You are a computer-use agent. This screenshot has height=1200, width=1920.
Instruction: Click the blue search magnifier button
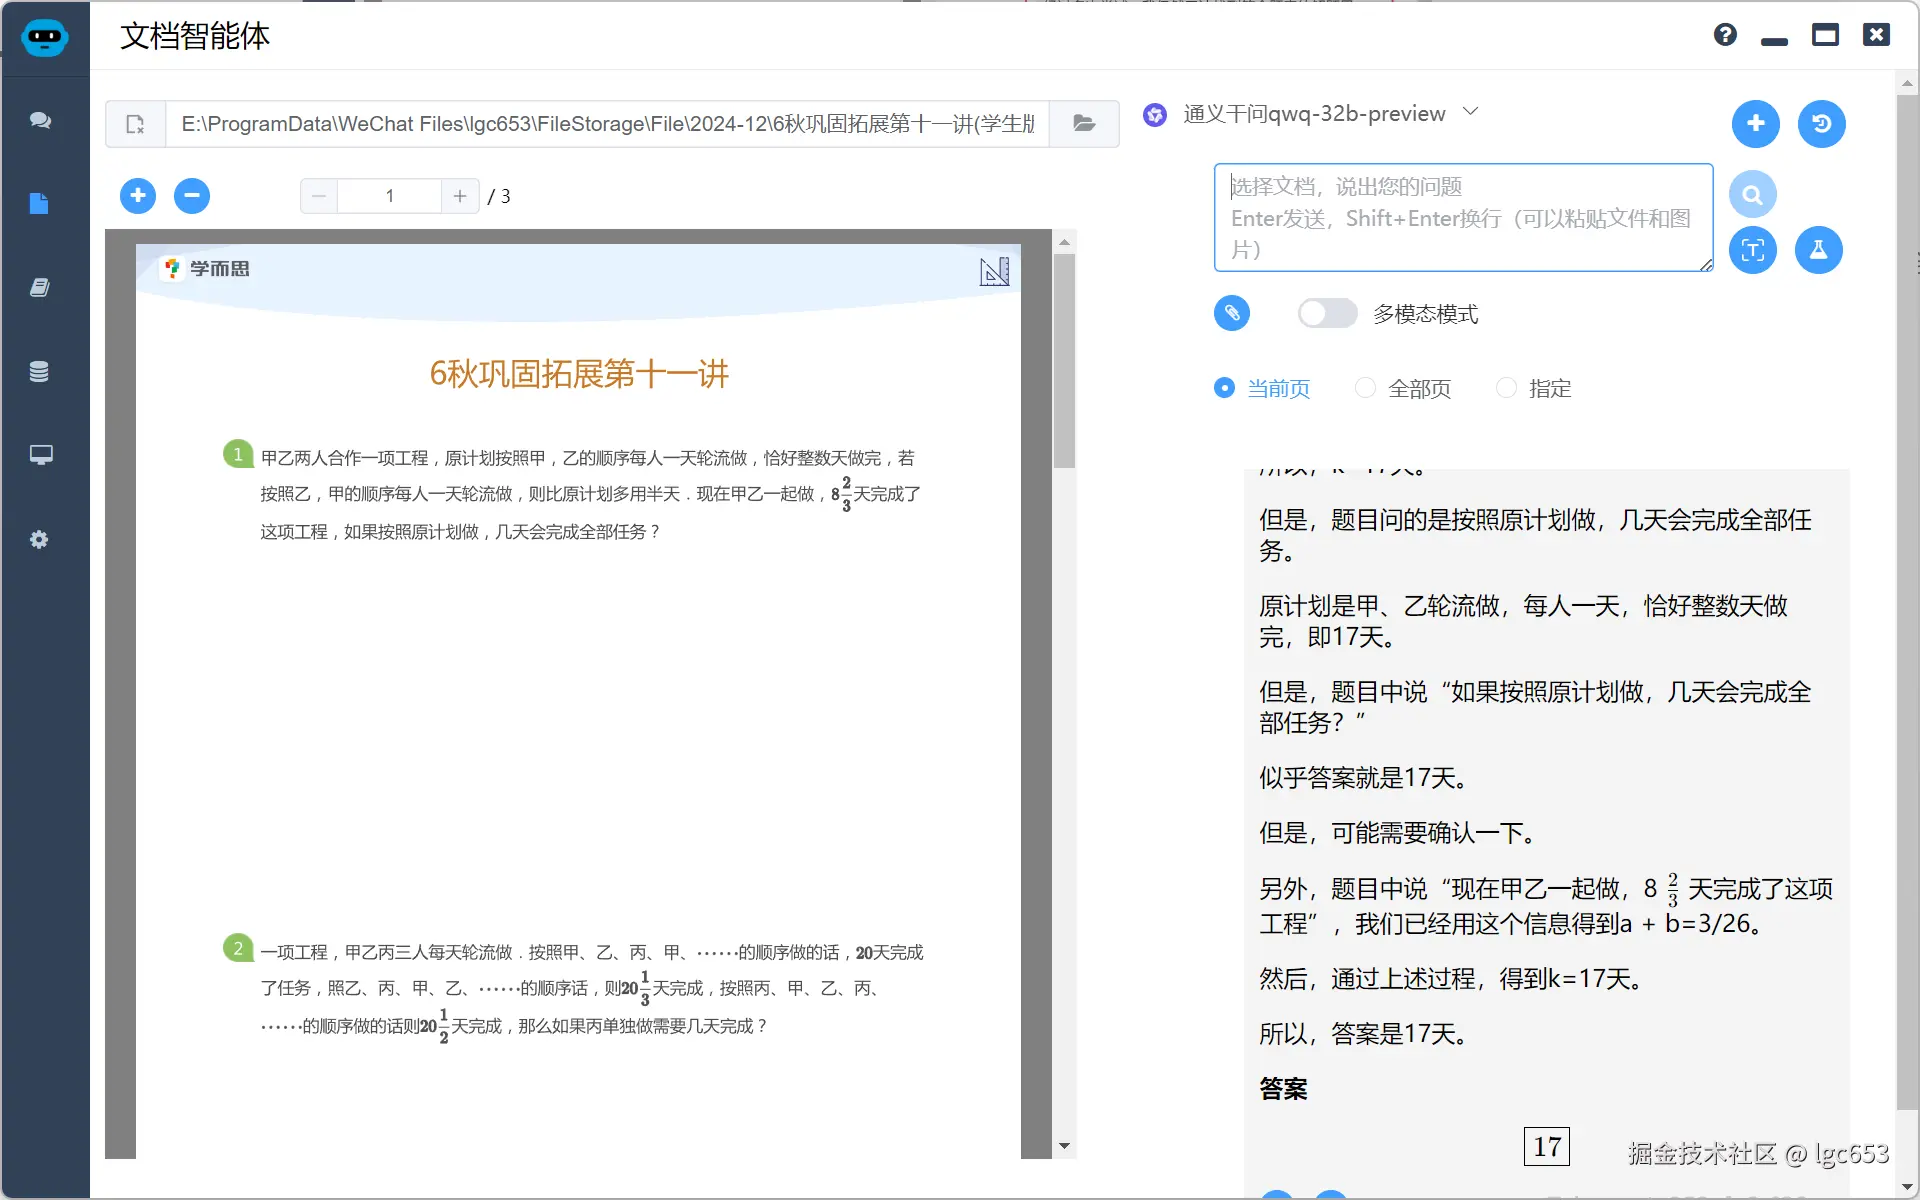(1752, 195)
